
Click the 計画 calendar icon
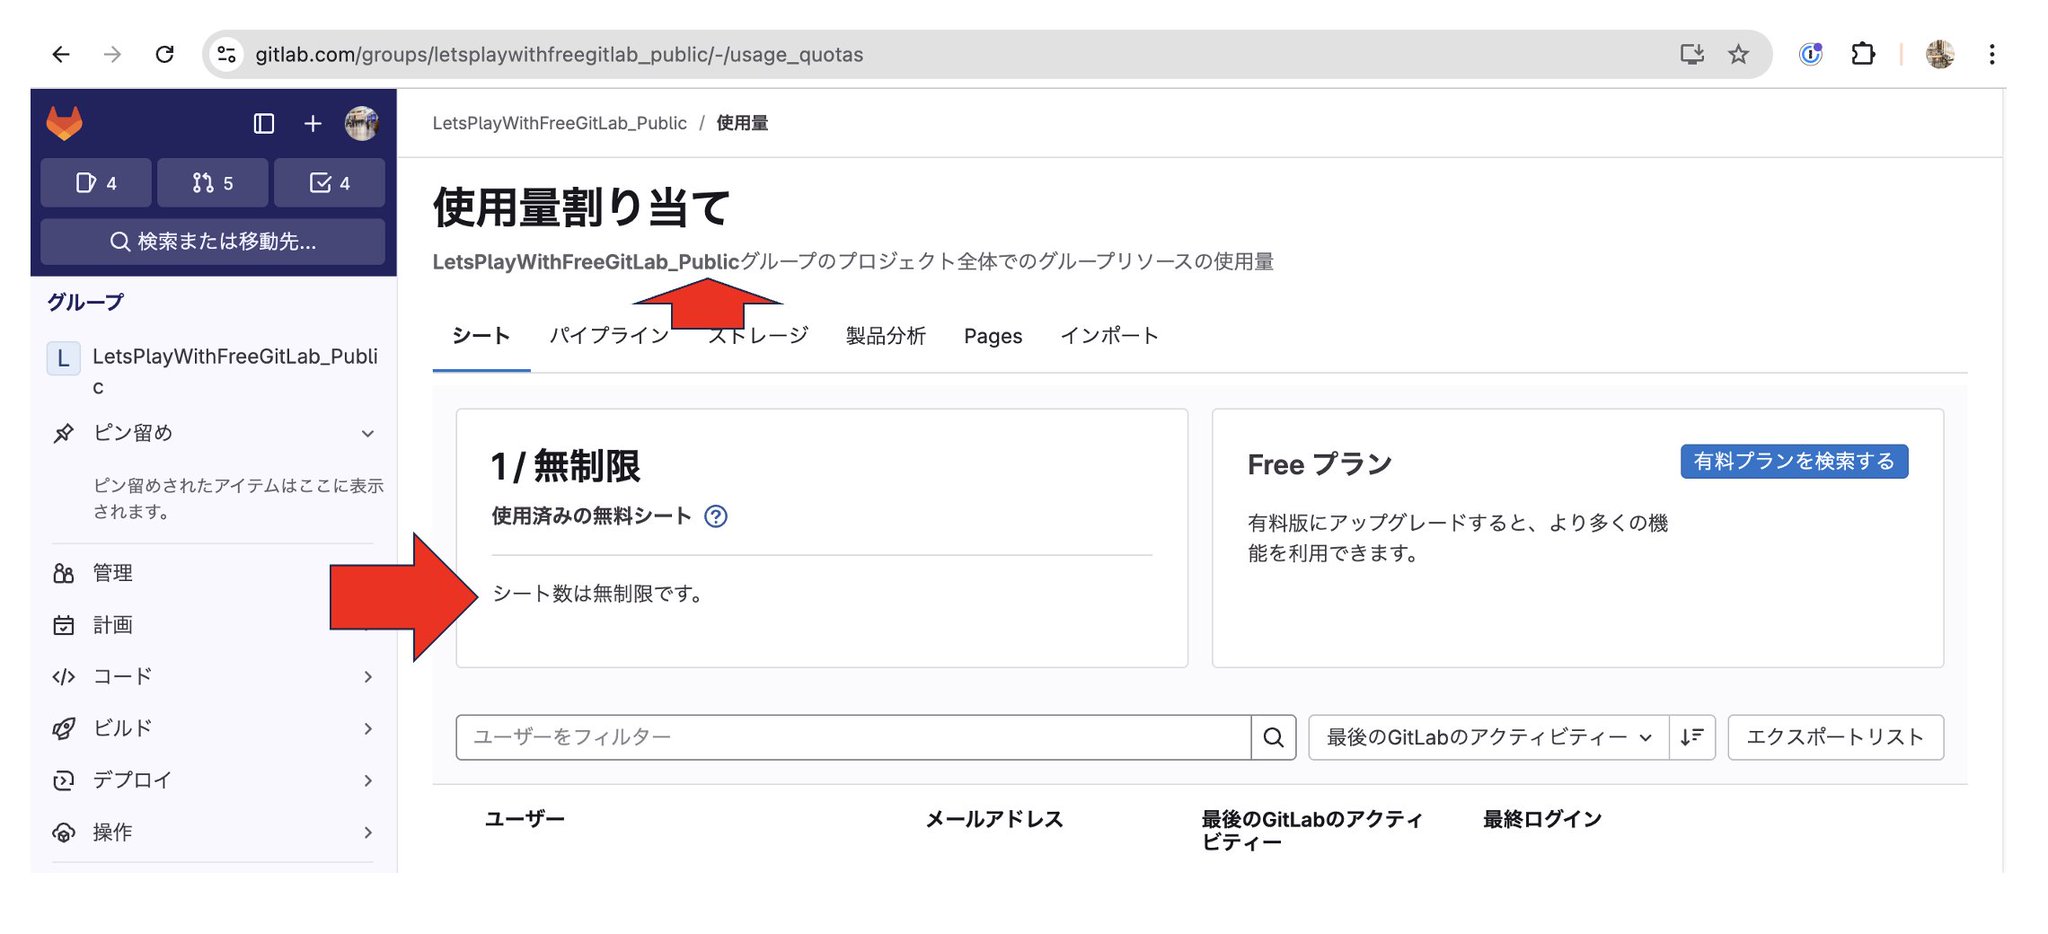(63, 625)
